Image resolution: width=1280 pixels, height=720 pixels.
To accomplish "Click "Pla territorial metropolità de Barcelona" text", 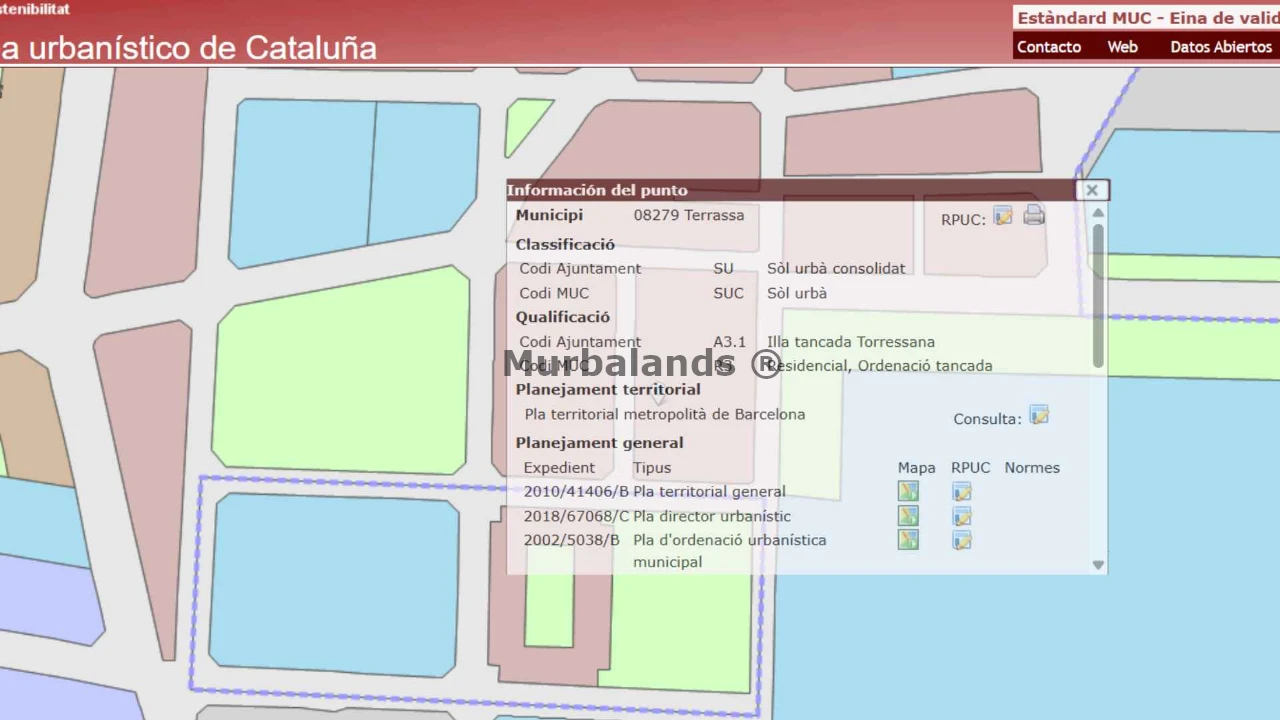I will click(x=665, y=414).
